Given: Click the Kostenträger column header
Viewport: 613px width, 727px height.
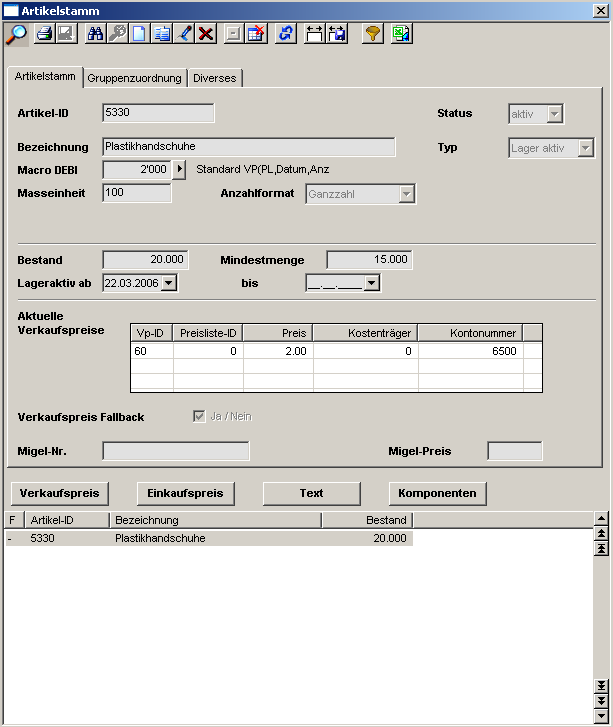Looking at the screenshot, I should tap(365, 333).
